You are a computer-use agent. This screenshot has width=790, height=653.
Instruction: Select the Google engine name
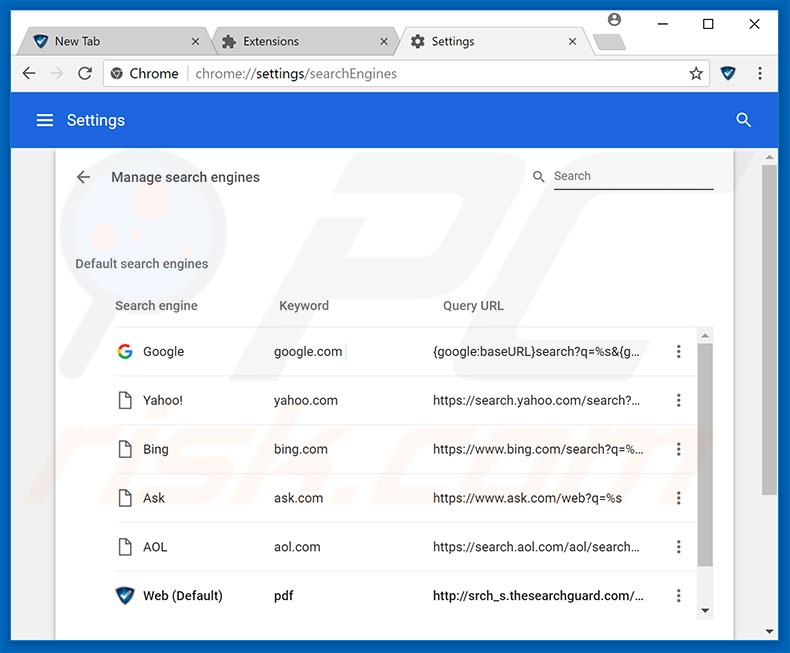coord(163,351)
